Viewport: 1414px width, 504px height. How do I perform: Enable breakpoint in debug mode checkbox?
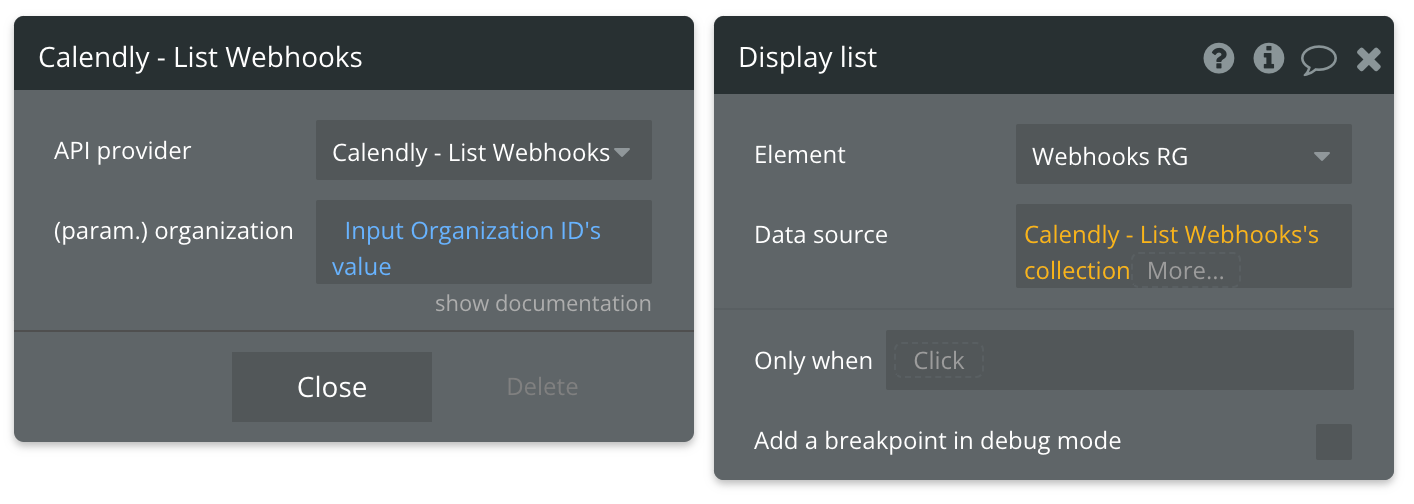coord(1334,441)
